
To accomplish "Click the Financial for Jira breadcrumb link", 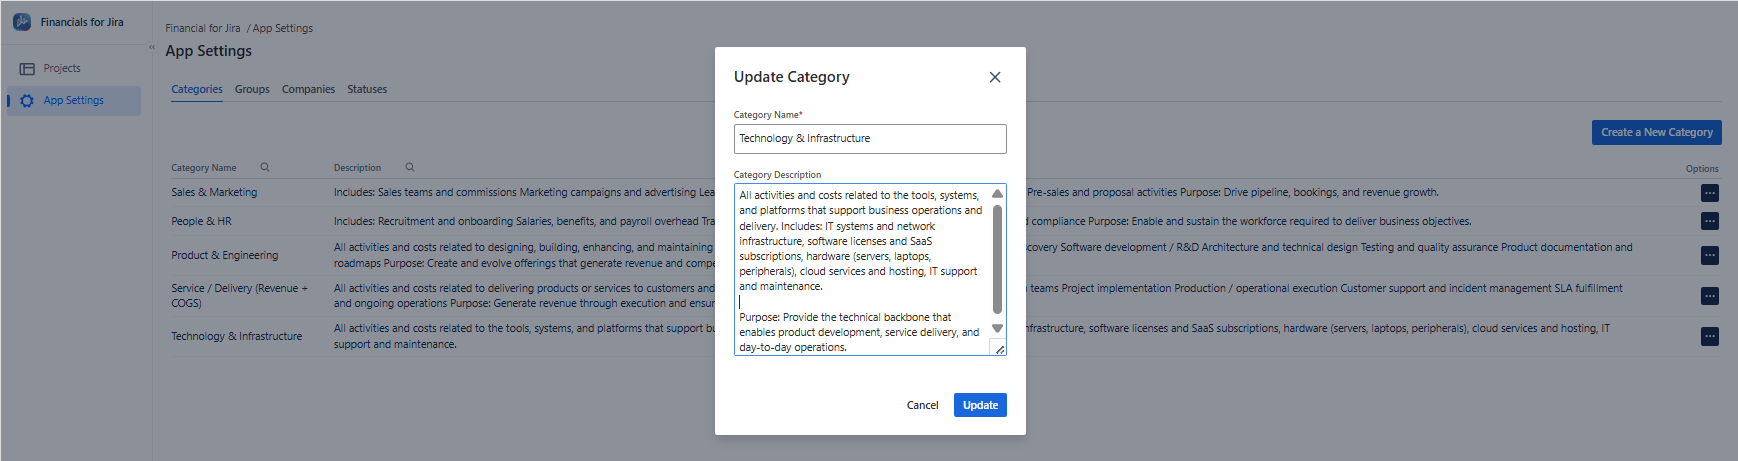I will pos(203,28).
